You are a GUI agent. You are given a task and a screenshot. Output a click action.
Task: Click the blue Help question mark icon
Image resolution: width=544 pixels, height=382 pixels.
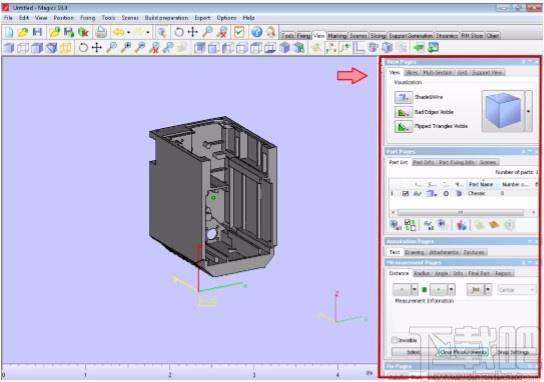coord(257,32)
